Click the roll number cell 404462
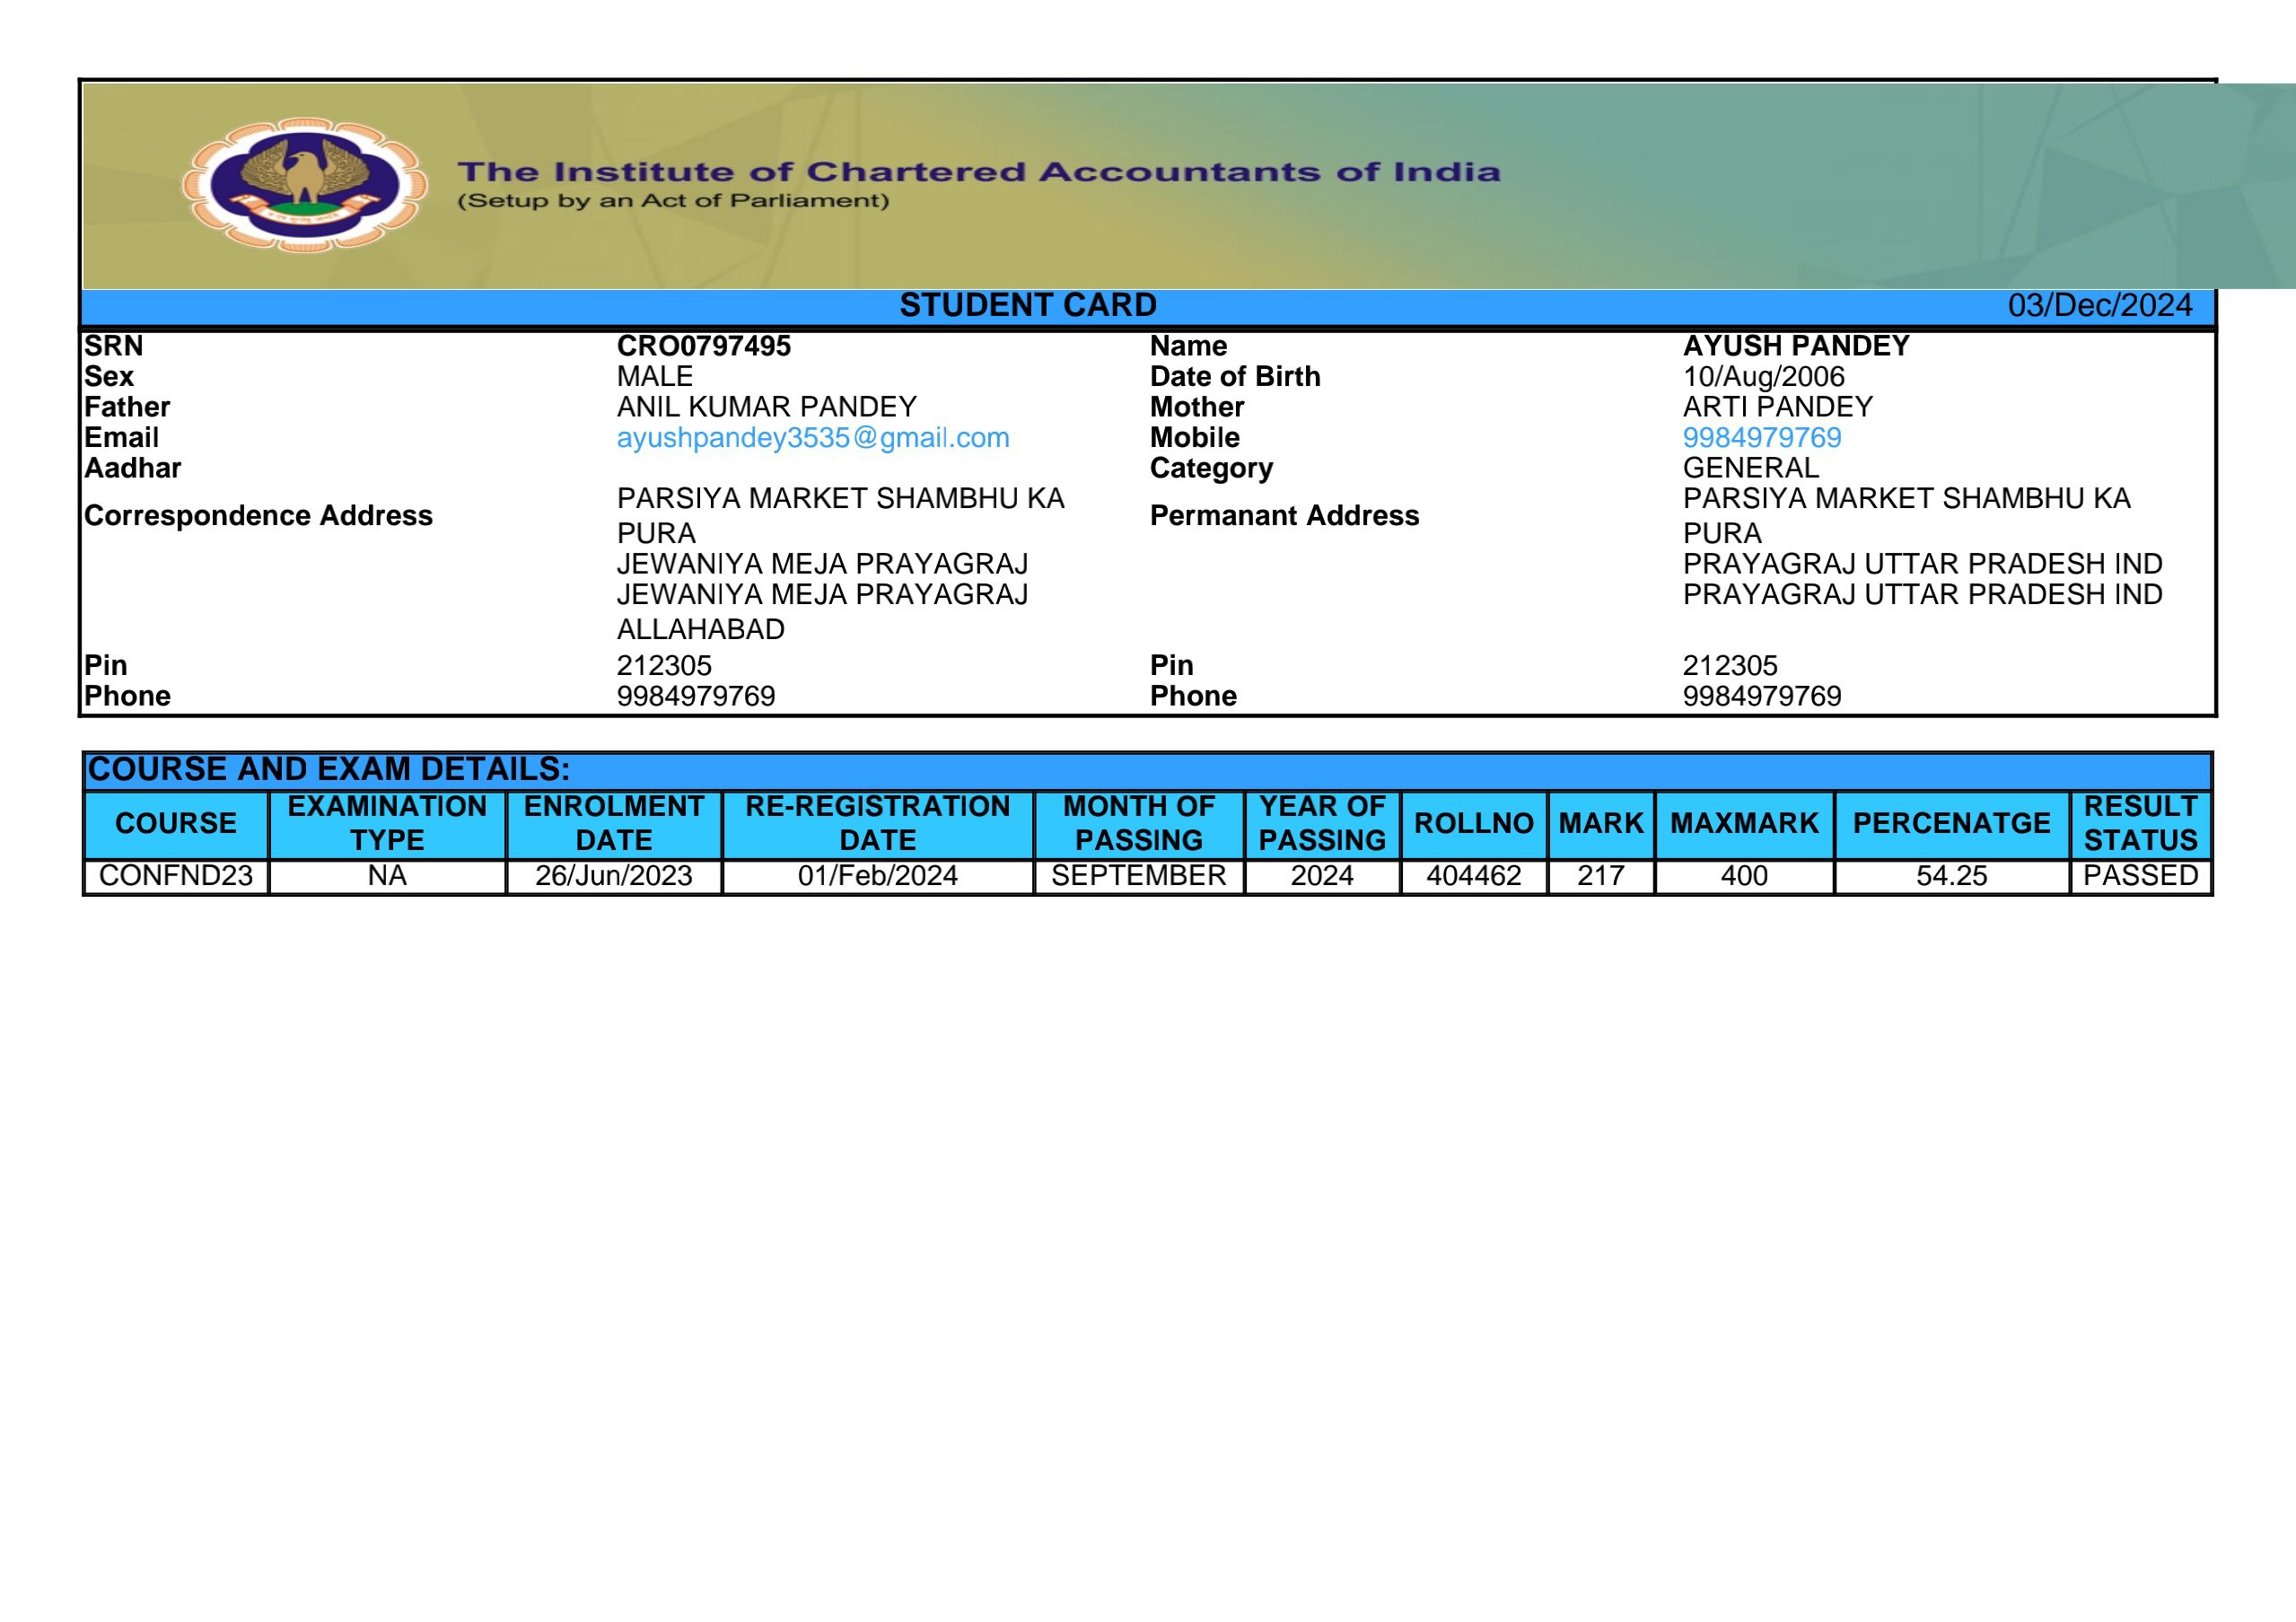 [1473, 876]
